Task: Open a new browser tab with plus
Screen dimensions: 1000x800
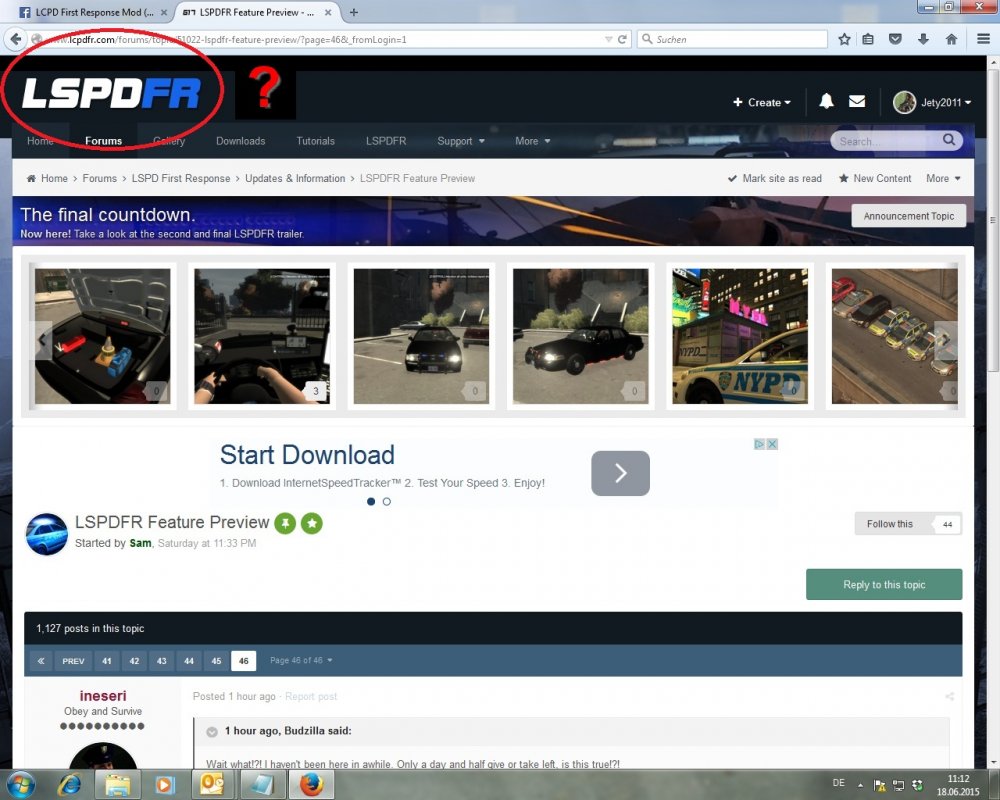Action: click(354, 12)
